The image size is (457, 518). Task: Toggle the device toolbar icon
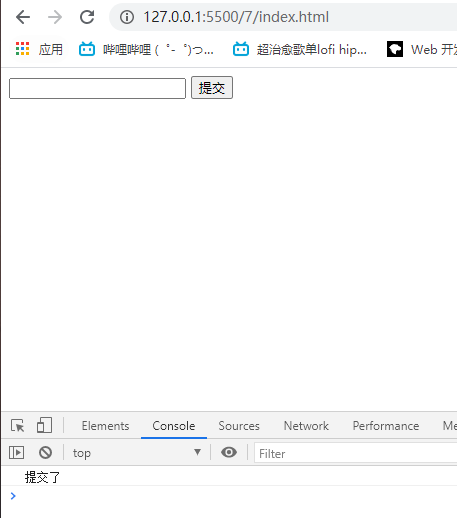pyautogui.click(x=44, y=425)
